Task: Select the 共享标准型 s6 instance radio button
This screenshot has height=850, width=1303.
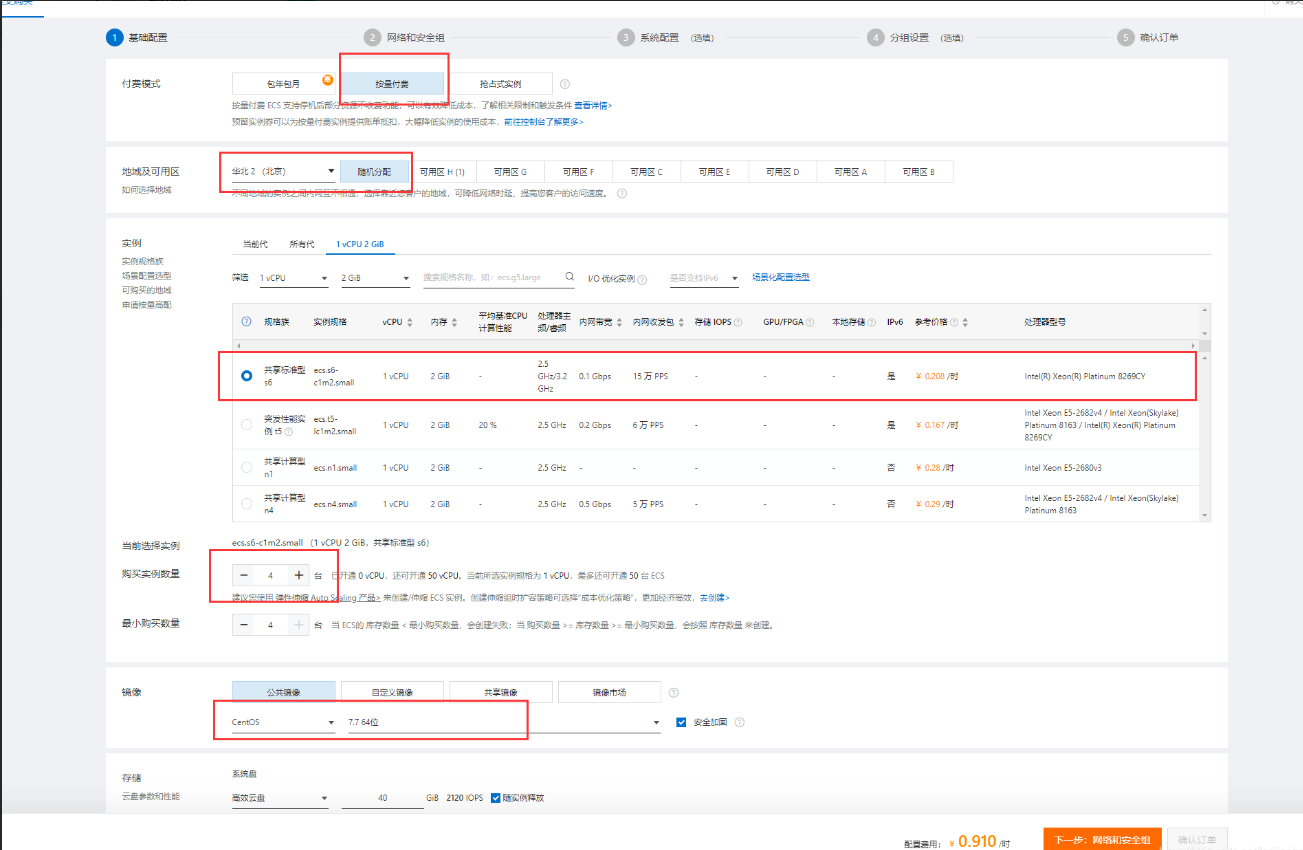Action: 247,376
